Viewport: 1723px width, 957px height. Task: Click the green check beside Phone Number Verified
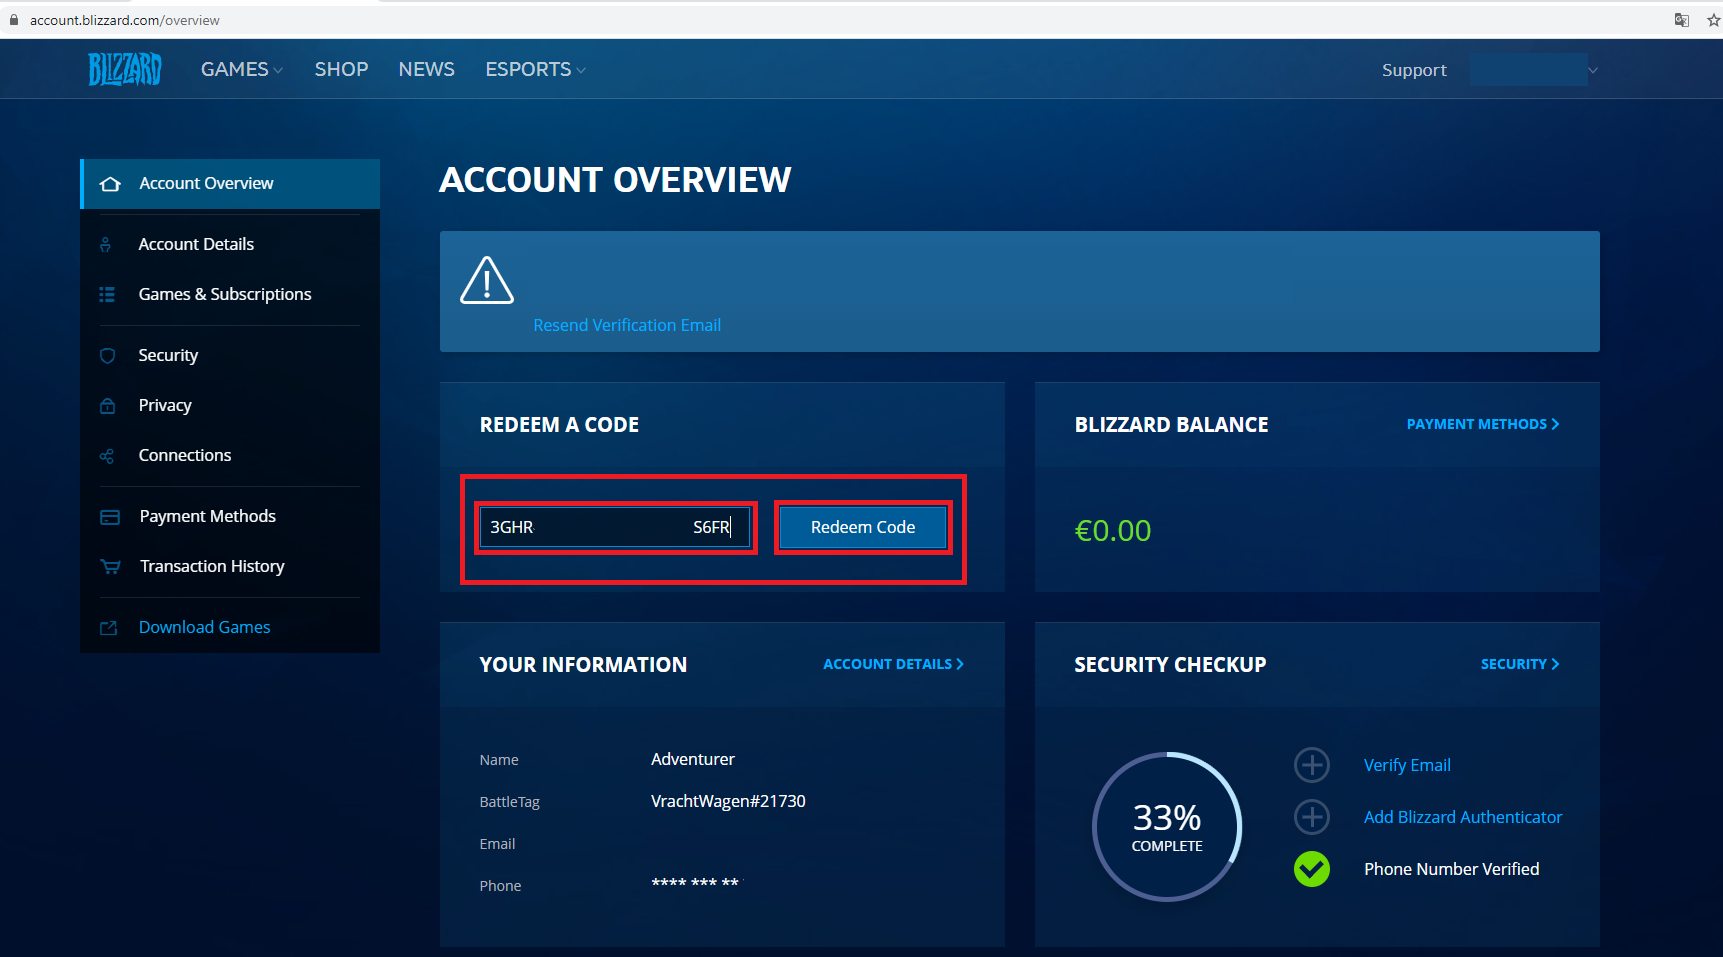point(1312,869)
